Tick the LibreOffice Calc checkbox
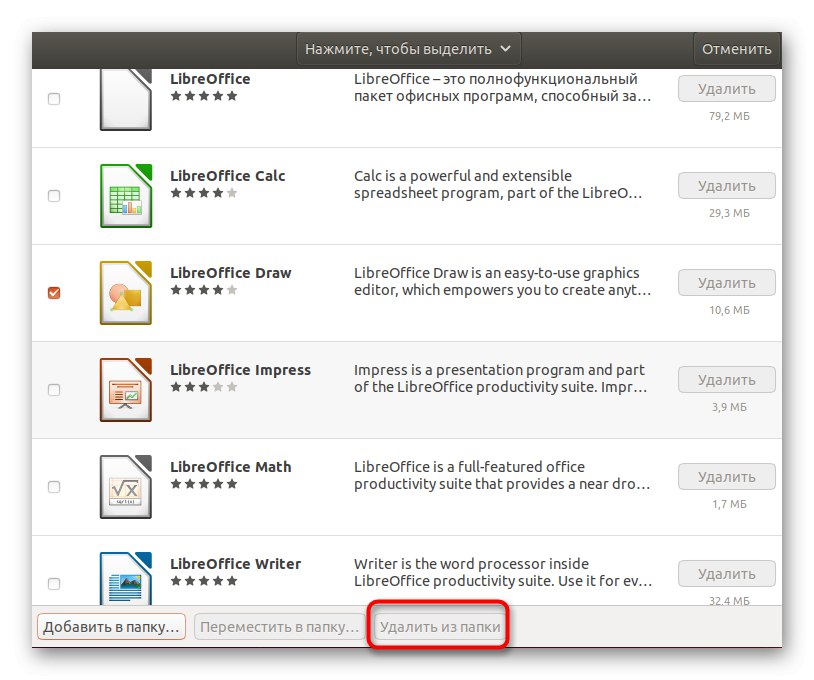The height and width of the screenshot is (680, 814). click(x=54, y=196)
